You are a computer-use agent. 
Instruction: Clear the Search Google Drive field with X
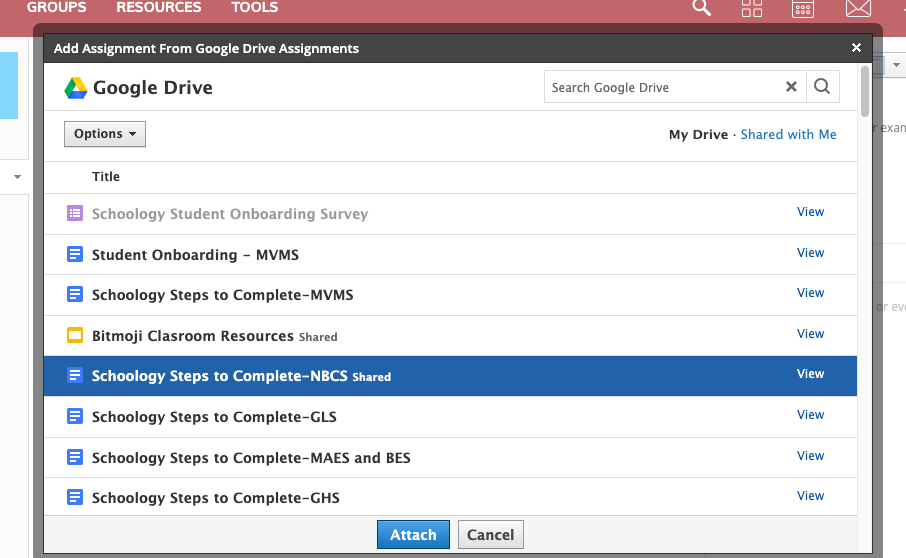(x=791, y=87)
